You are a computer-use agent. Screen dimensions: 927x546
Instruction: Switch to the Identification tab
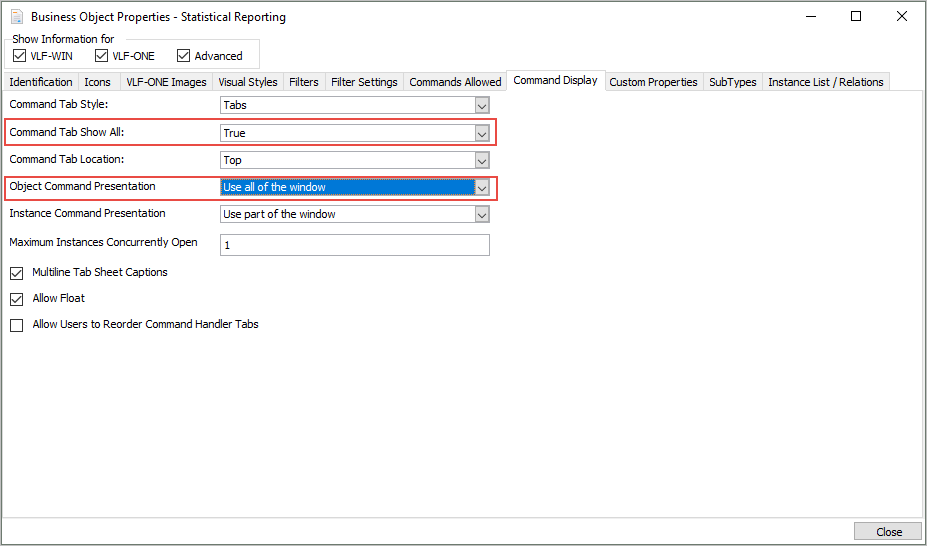[41, 82]
